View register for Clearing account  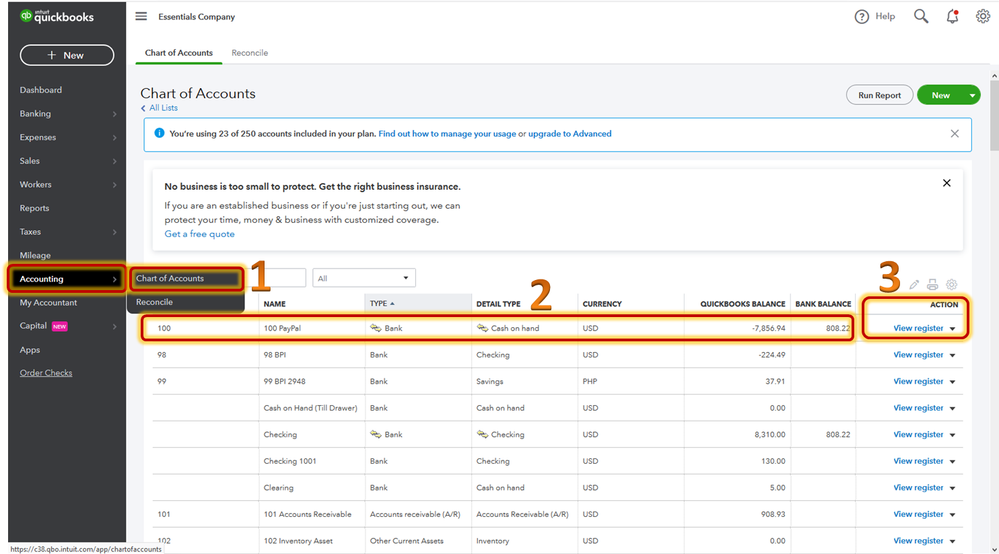918,488
